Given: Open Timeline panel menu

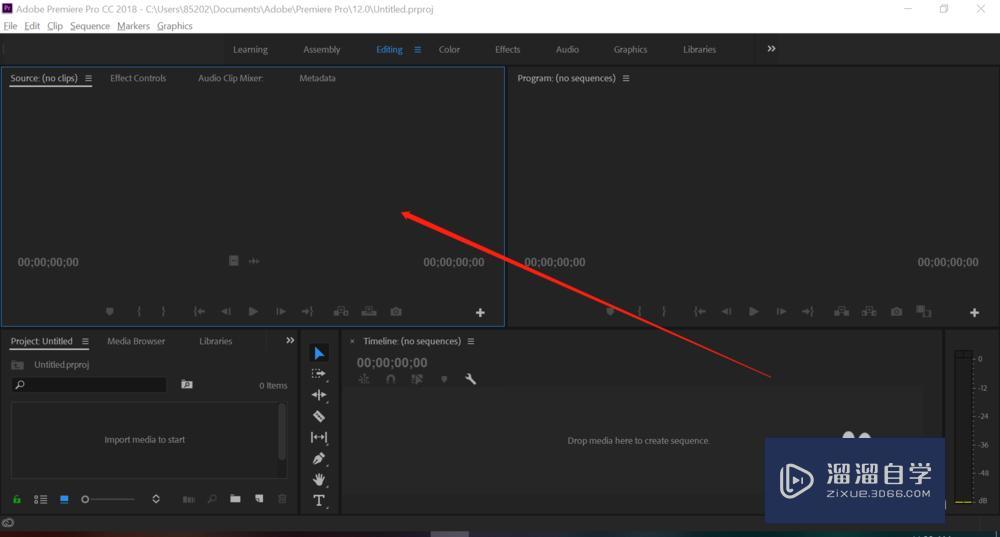Looking at the screenshot, I should (471, 341).
